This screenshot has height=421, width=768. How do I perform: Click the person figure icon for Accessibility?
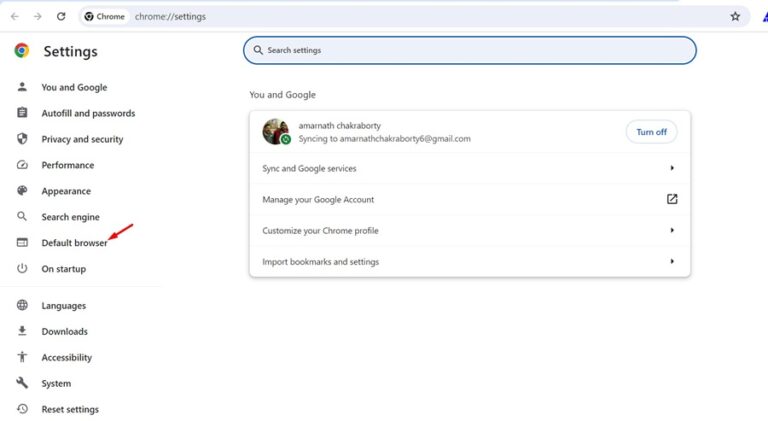pos(22,357)
